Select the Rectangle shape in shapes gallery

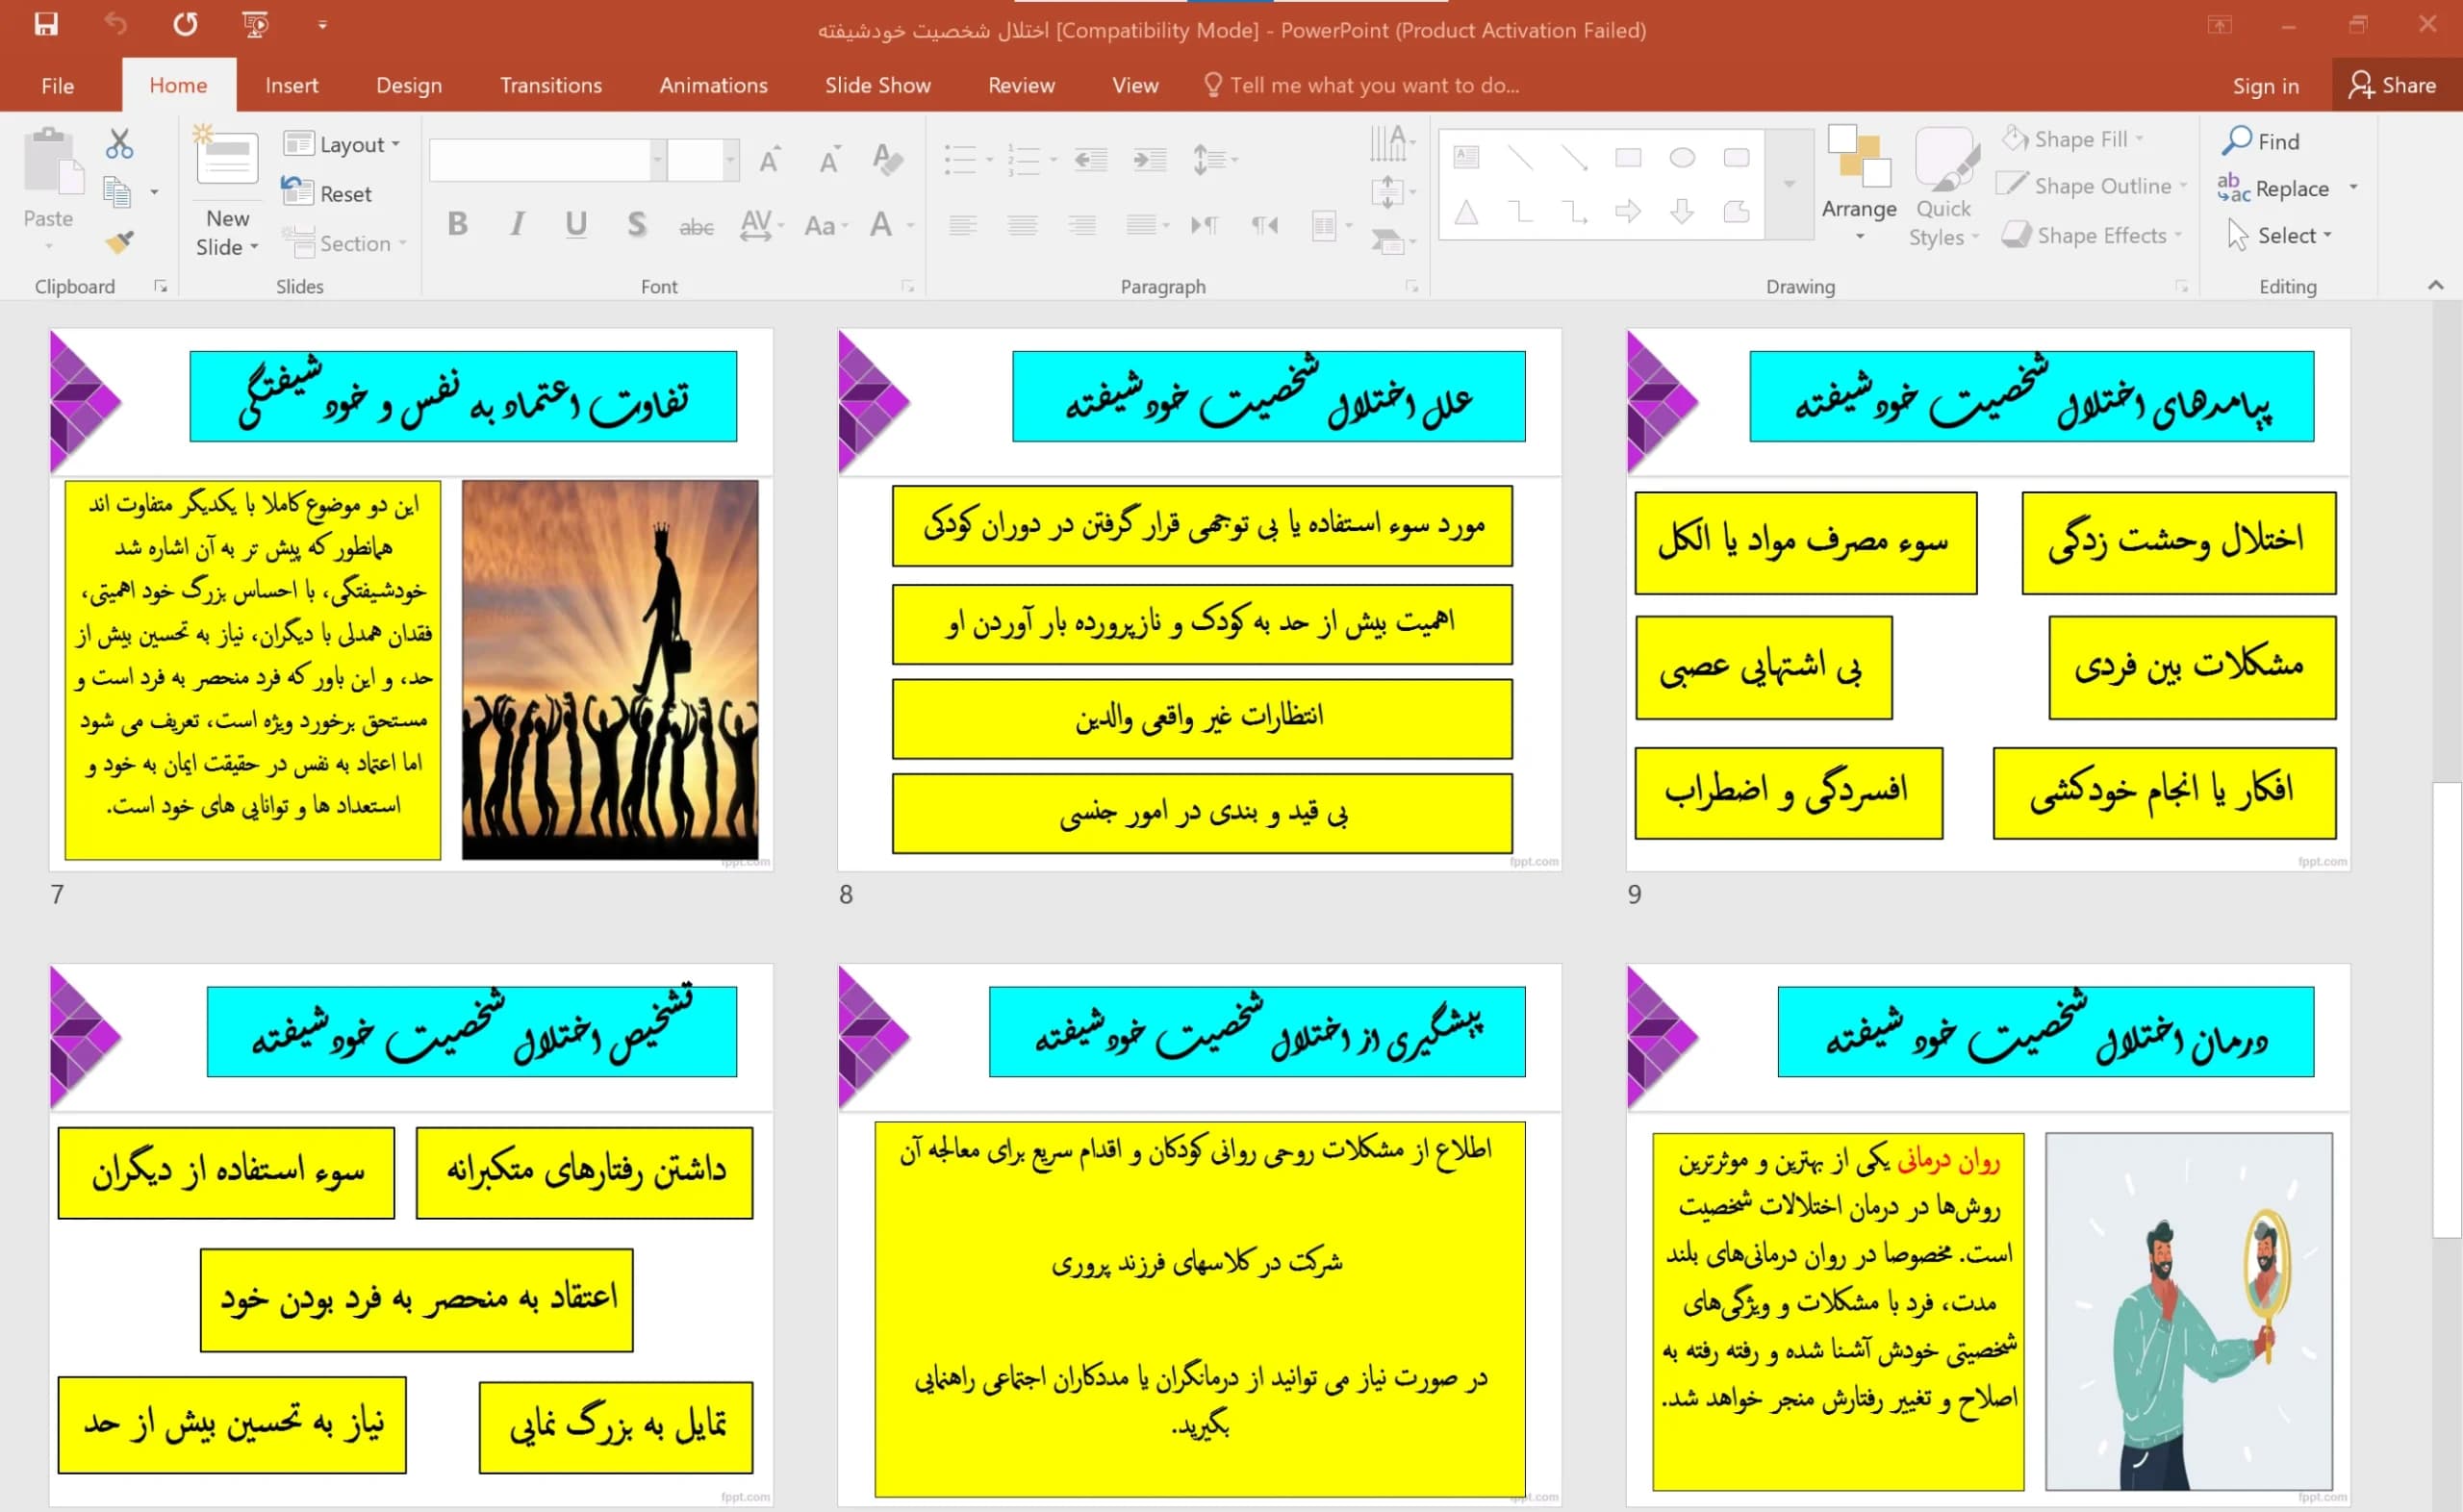coord(1628,157)
